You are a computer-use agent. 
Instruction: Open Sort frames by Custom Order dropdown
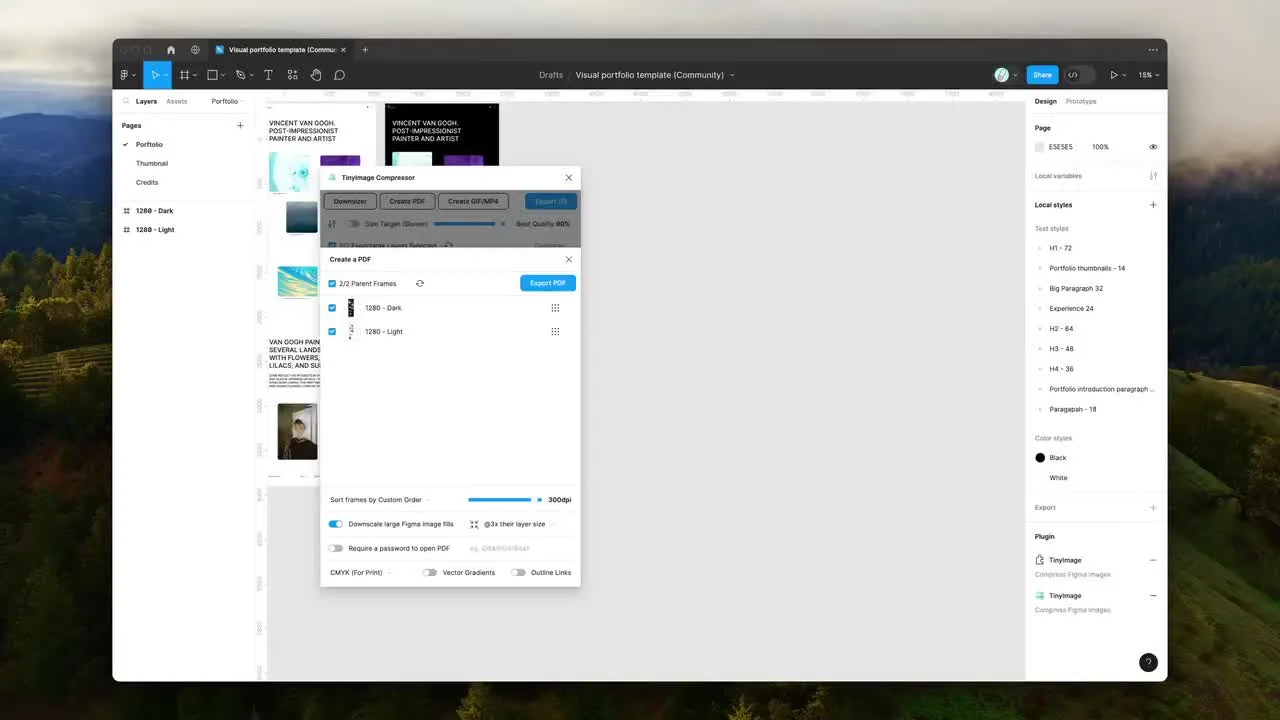click(x=380, y=500)
